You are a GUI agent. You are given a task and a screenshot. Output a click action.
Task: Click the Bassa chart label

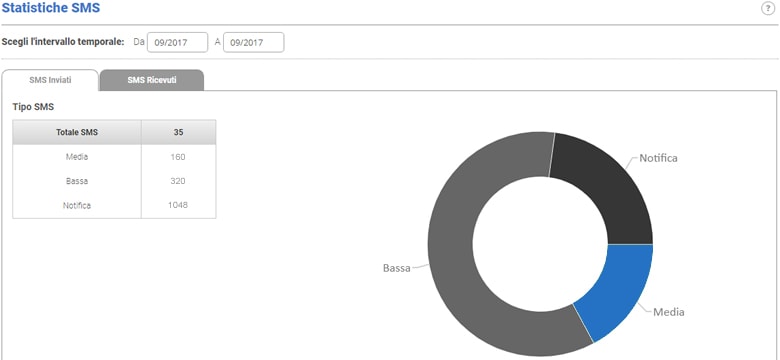pyautogui.click(x=396, y=268)
